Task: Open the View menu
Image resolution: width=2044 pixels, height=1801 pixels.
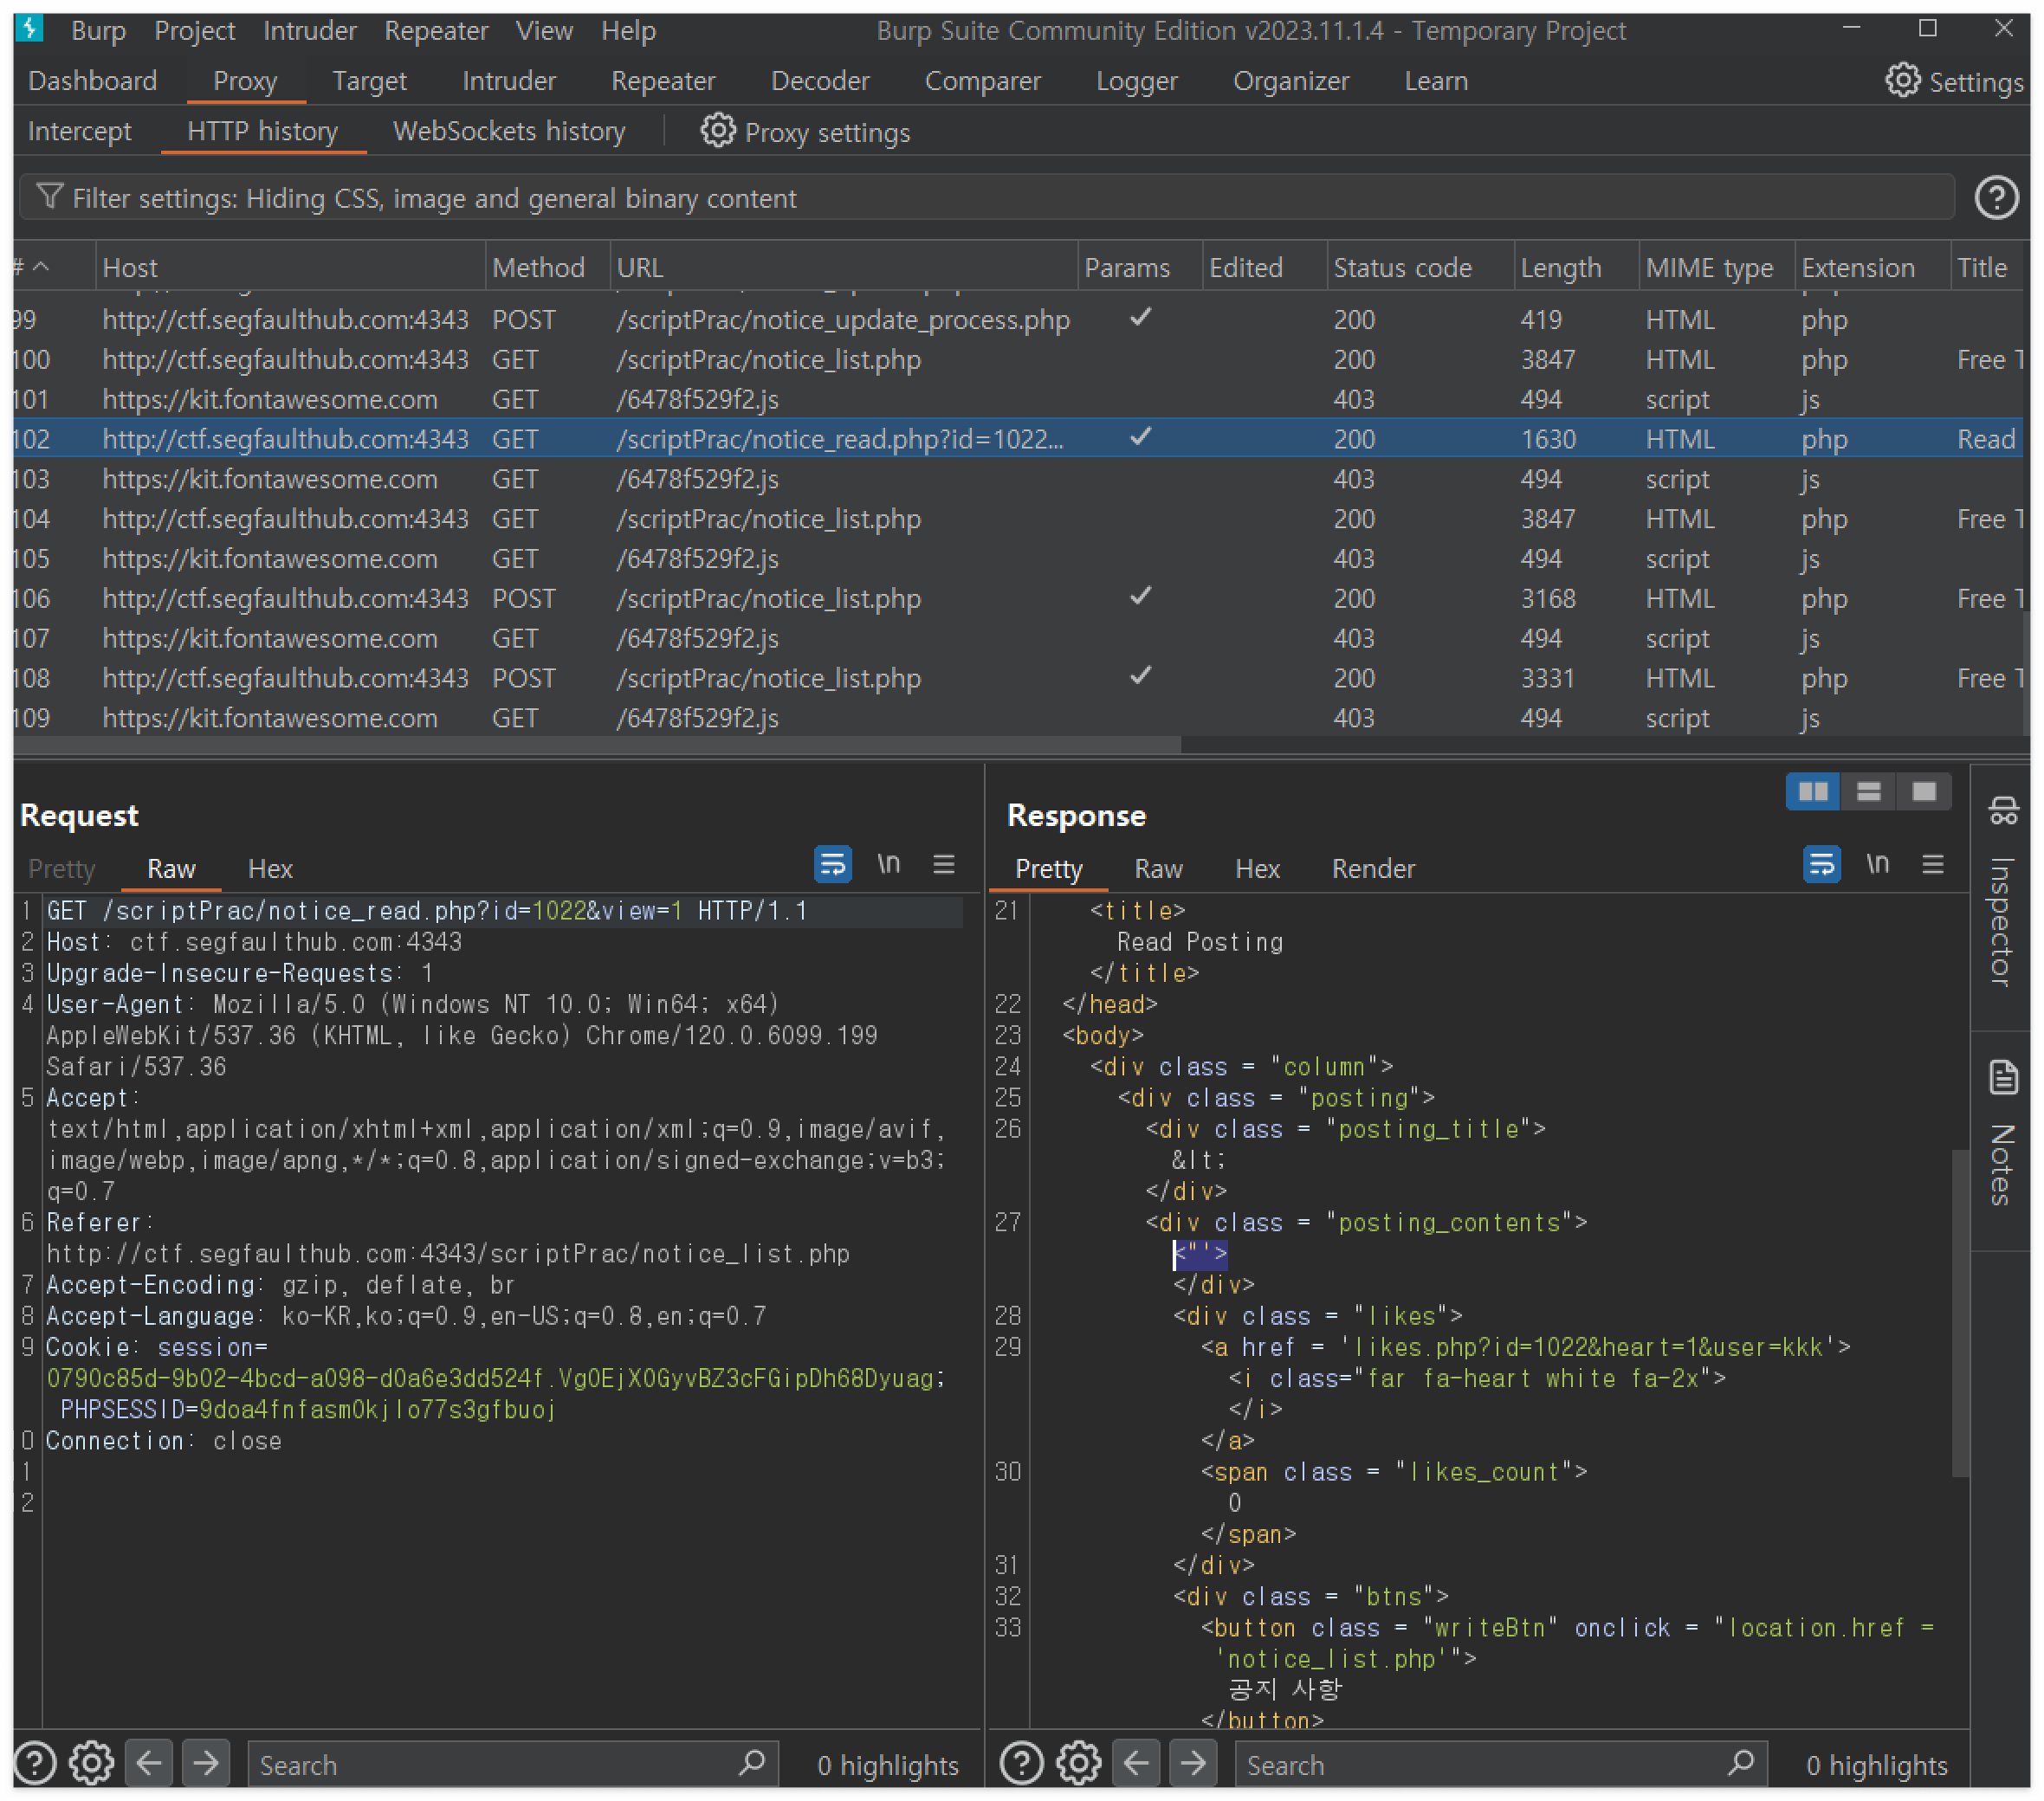Action: coord(544,31)
